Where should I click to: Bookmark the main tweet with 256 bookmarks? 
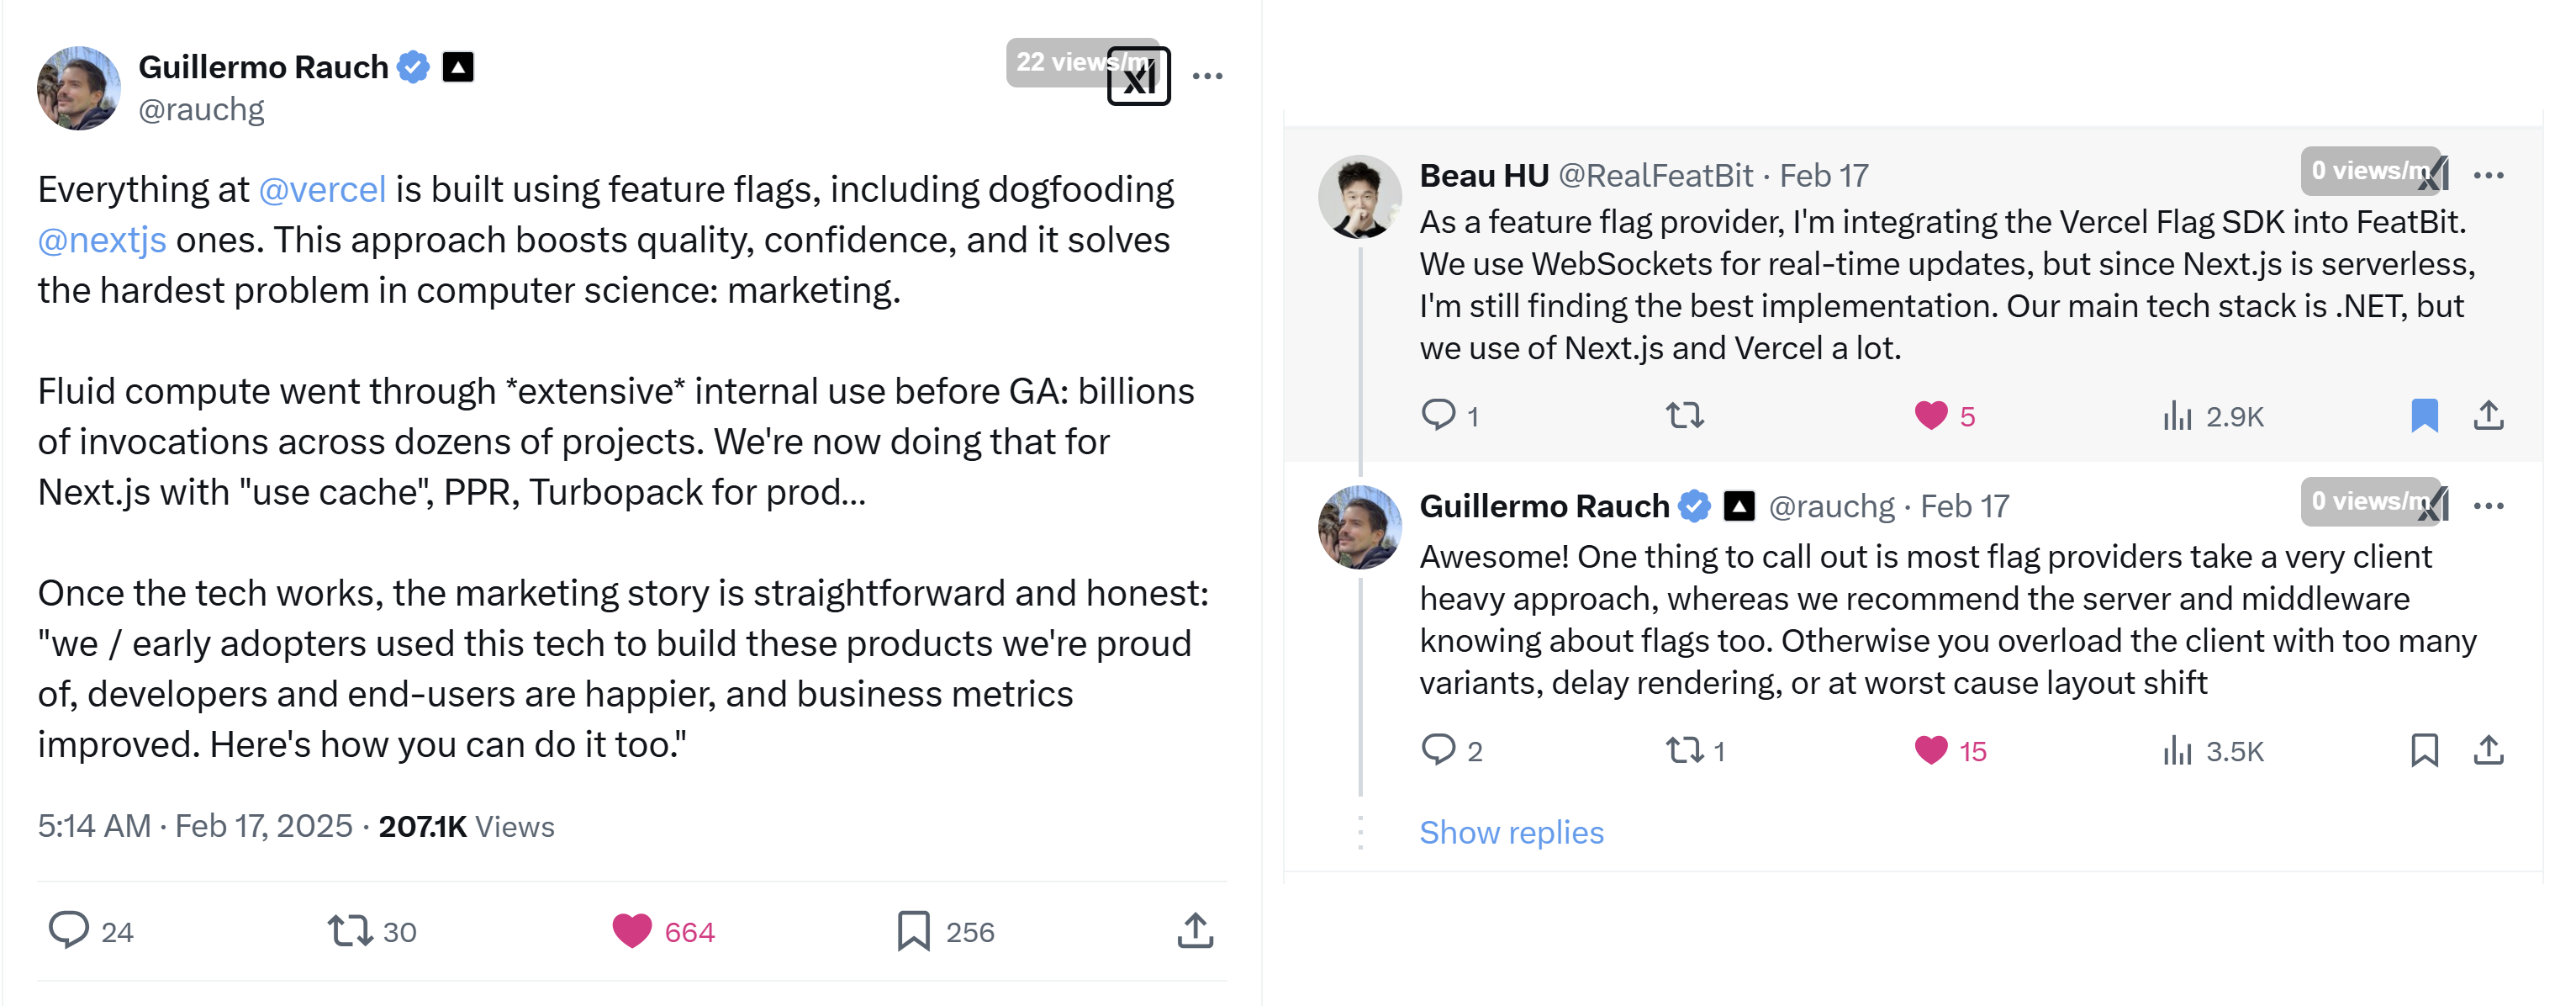[945, 931]
